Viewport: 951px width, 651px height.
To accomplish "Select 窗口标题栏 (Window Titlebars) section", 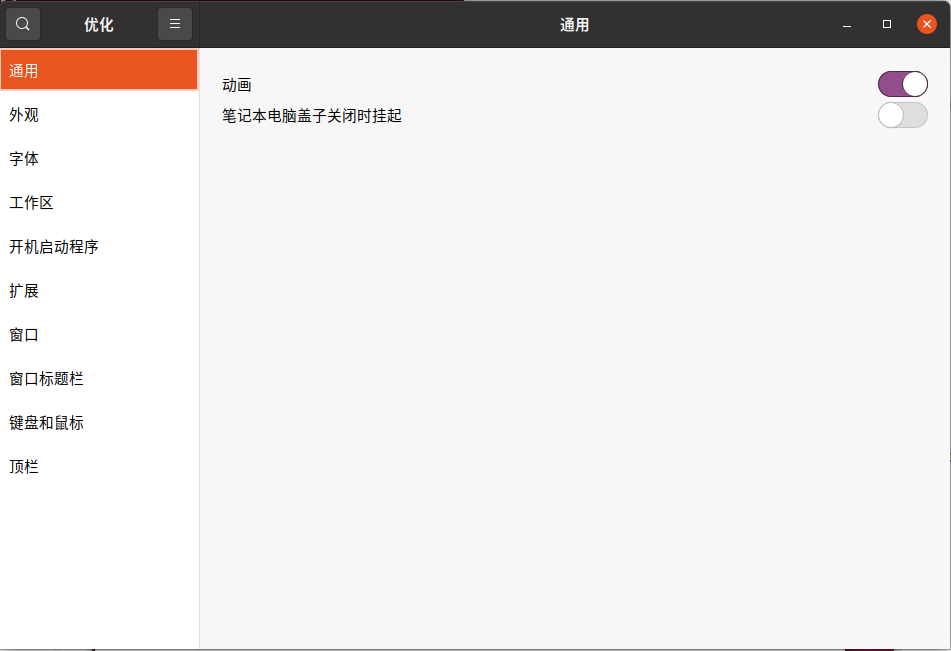I will point(46,378).
